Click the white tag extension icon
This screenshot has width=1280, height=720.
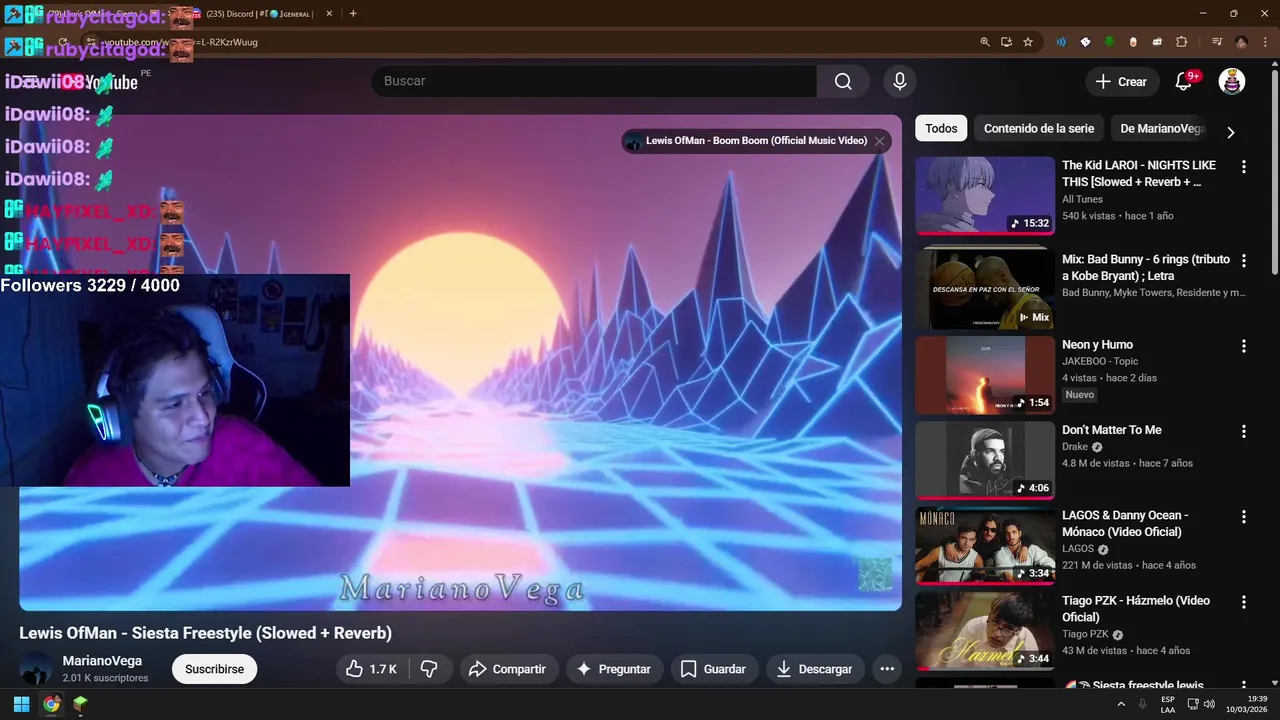(x=1085, y=42)
